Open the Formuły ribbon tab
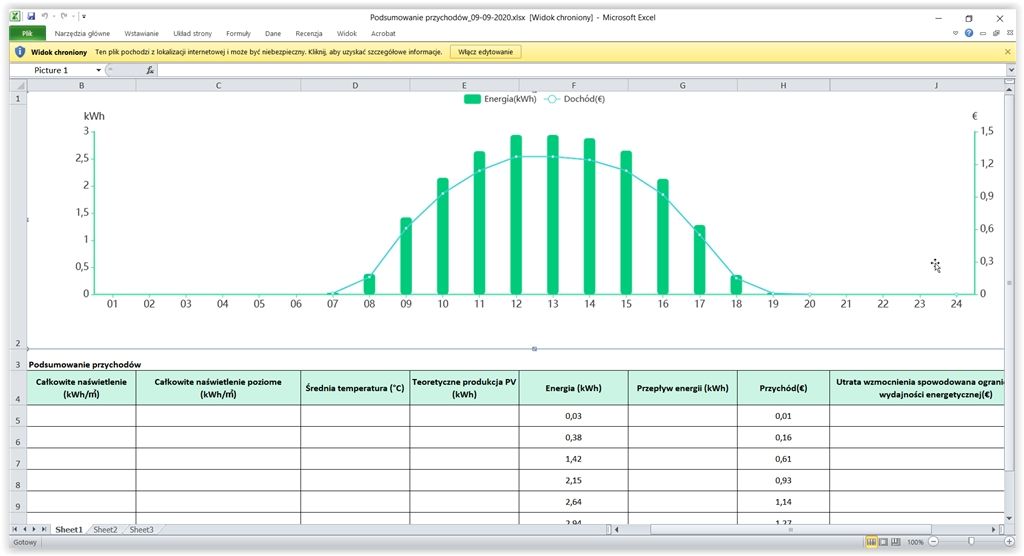Viewport: 1024px width, 556px height. pos(238,33)
